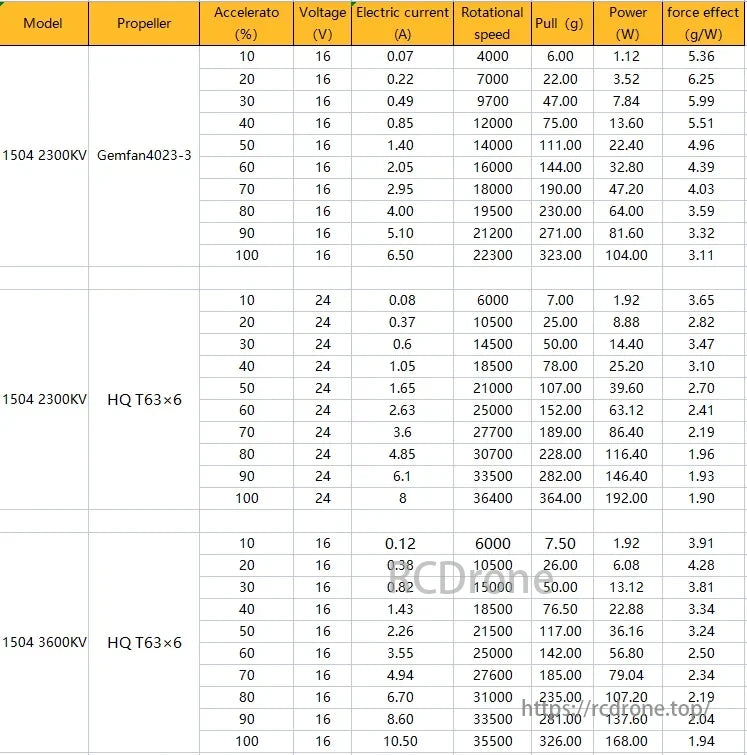Screen dimensions: 747x755
Task: Click the Electric current (A) header
Action: pyautogui.click(x=402, y=23)
